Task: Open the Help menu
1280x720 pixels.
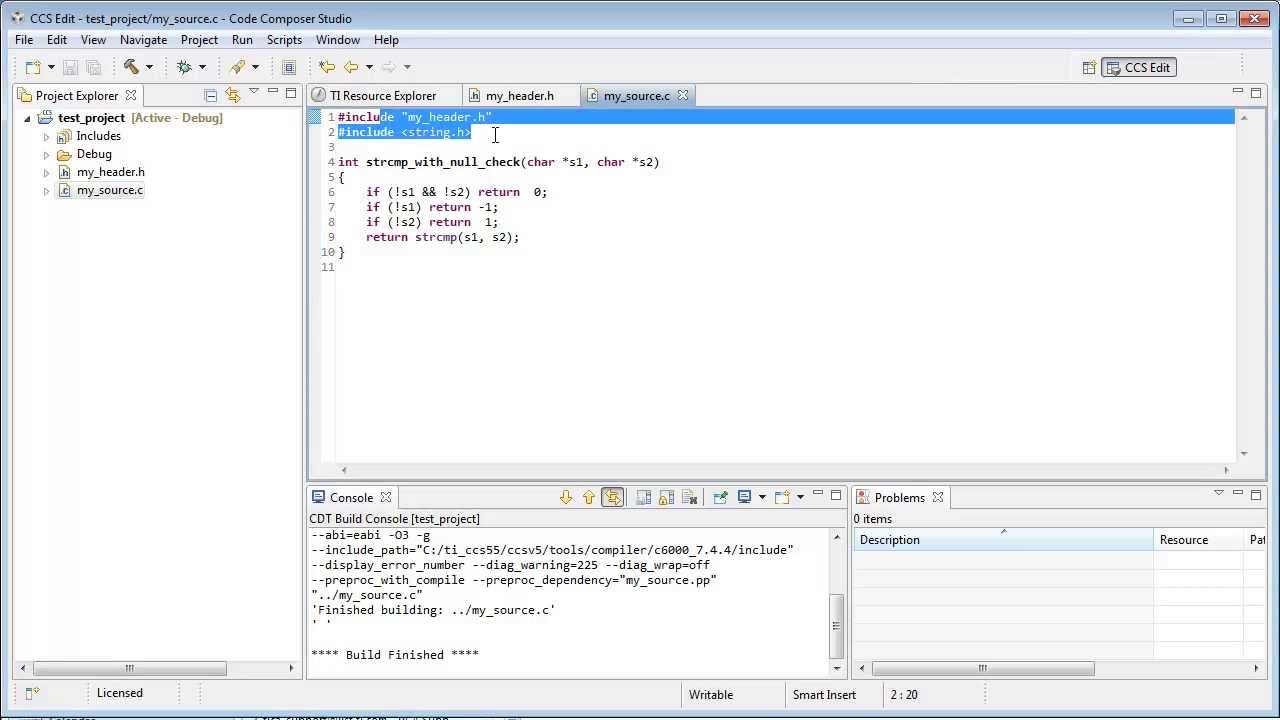Action: coord(386,40)
